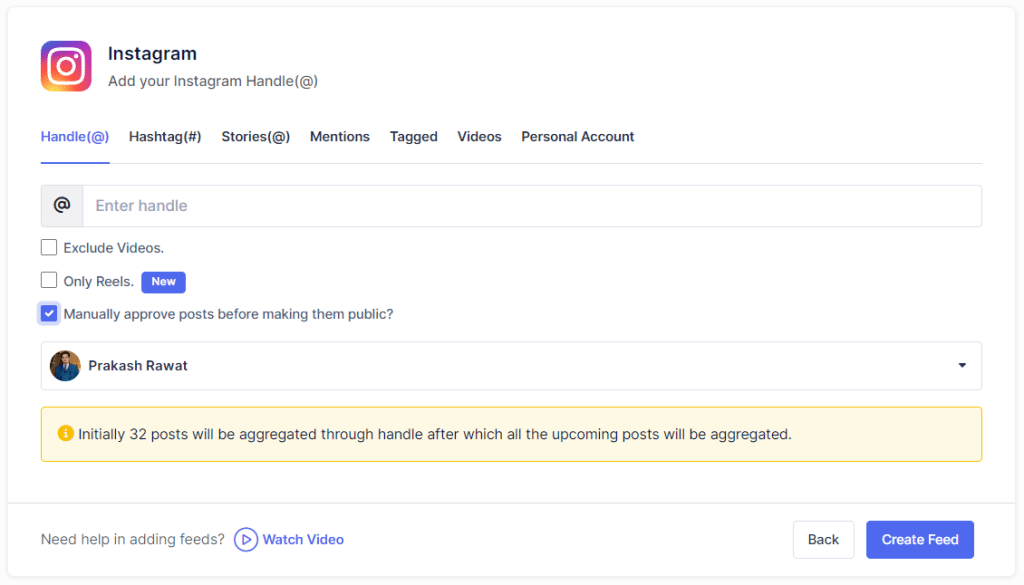1024x585 pixels.
Task: Click the @ symbol before handle field
Action: coord(62,205)
